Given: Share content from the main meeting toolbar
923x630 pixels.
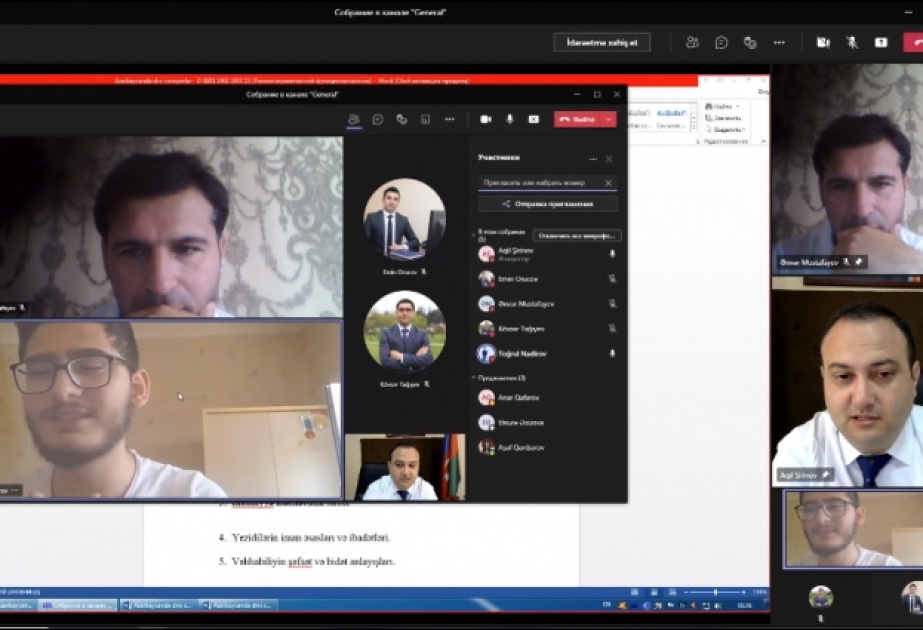Looking at the screenshot, I should (881, 42).
